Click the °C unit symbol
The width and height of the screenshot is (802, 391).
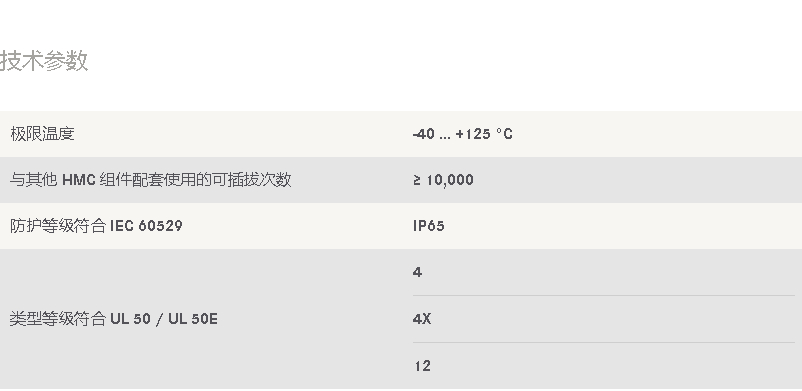tap(504, 134)
